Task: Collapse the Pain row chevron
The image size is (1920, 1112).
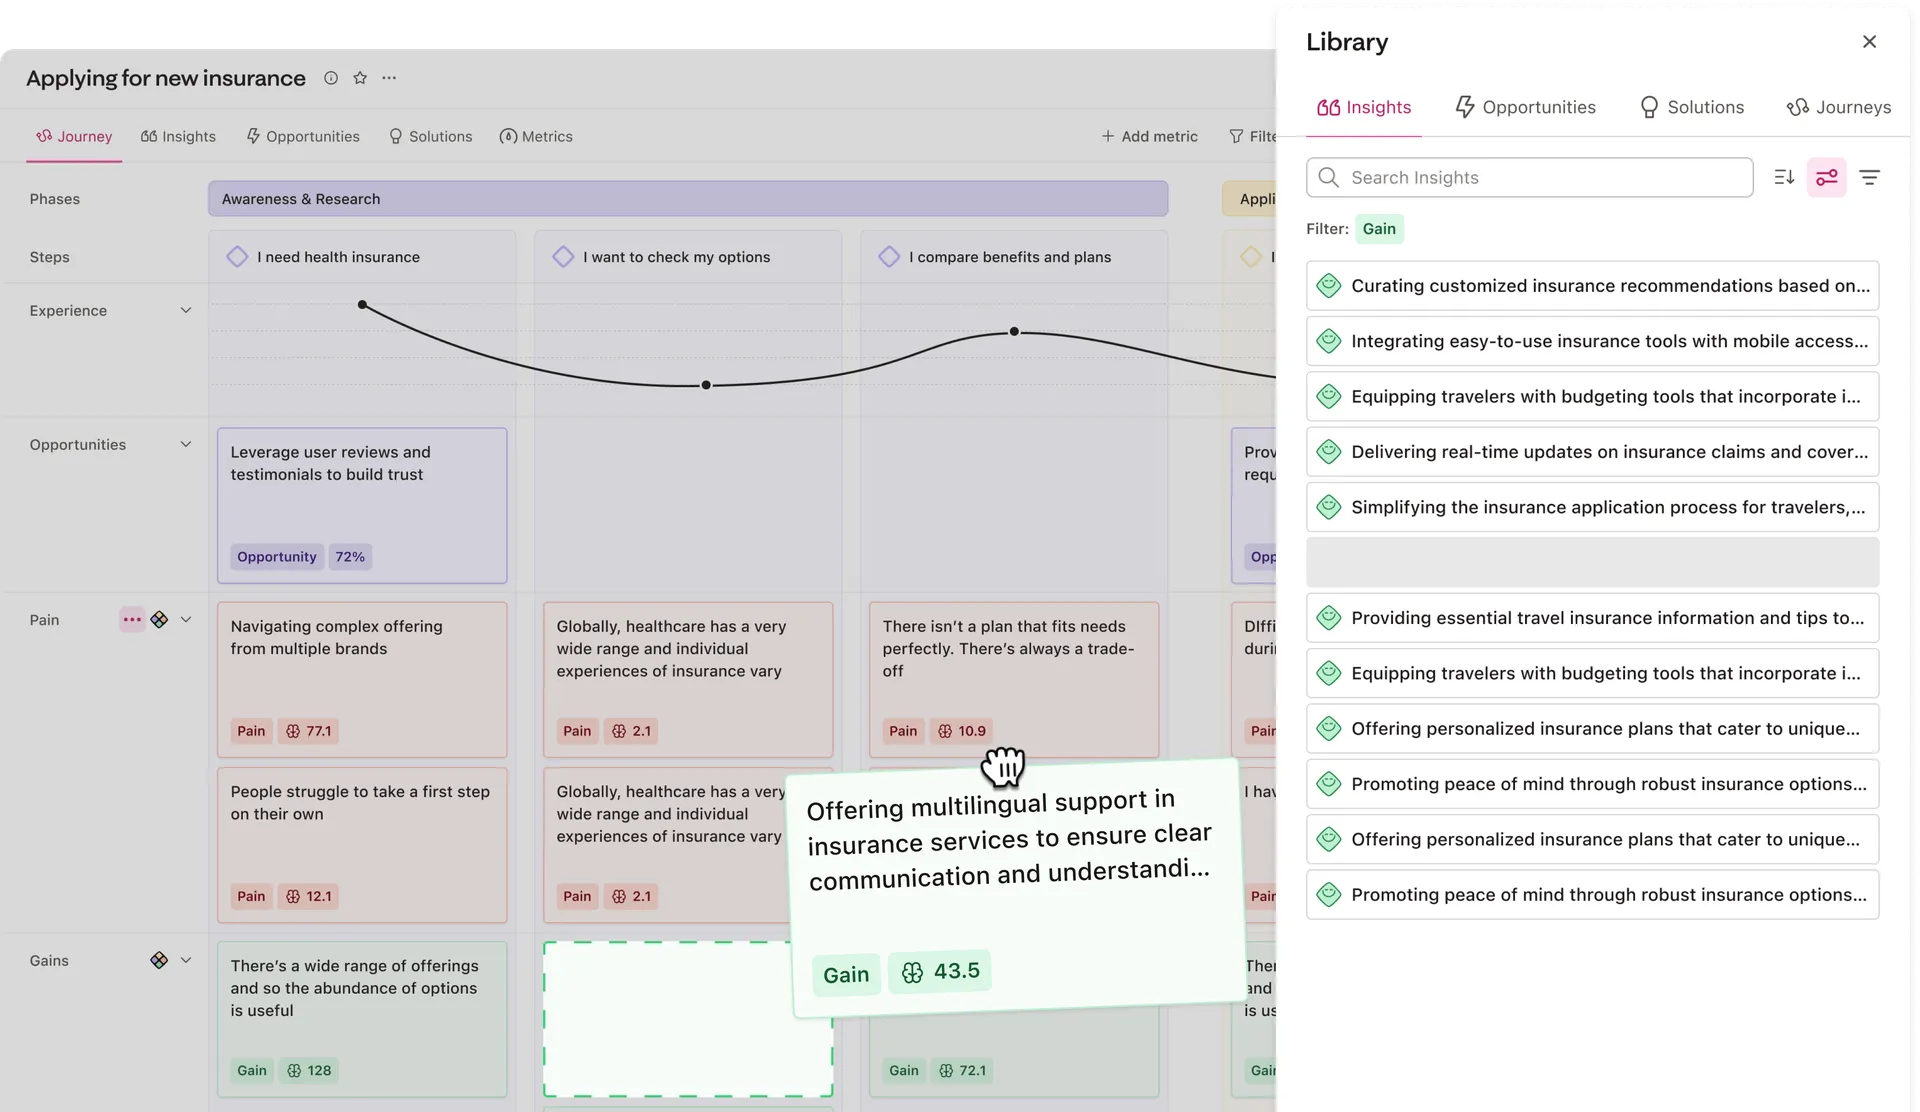Action: [x=185, y=620]
